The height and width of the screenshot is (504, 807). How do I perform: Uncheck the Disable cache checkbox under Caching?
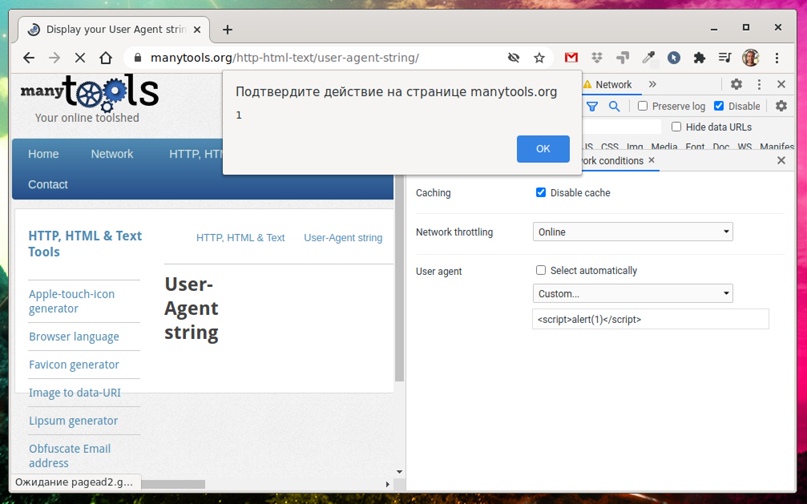pyautogui.click(x=541, y=193)
